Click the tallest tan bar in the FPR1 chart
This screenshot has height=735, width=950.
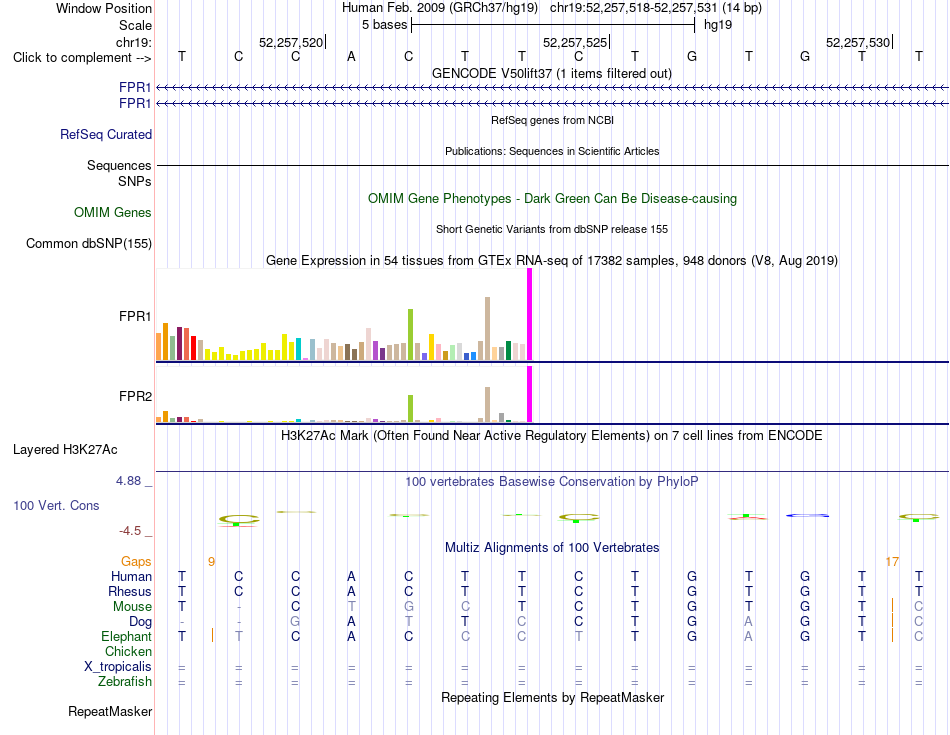point(487,328)
